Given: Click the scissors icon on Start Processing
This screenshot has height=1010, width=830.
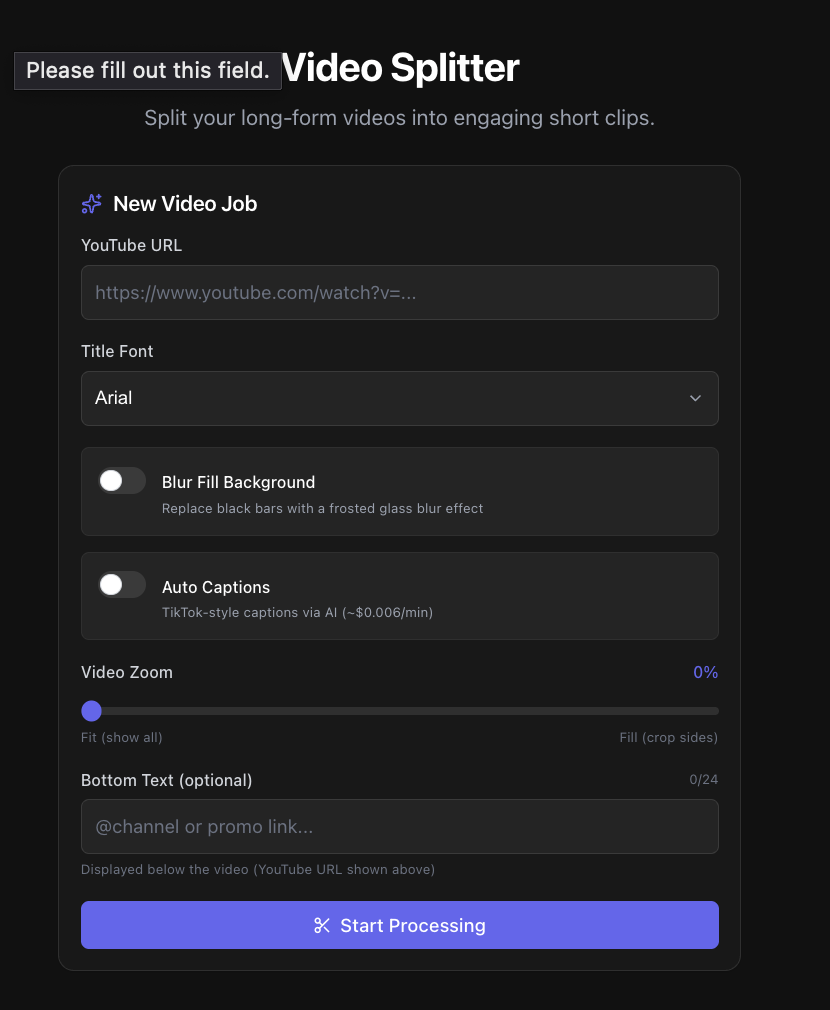Looking at the screenshot, I should (x=322, y=925).
